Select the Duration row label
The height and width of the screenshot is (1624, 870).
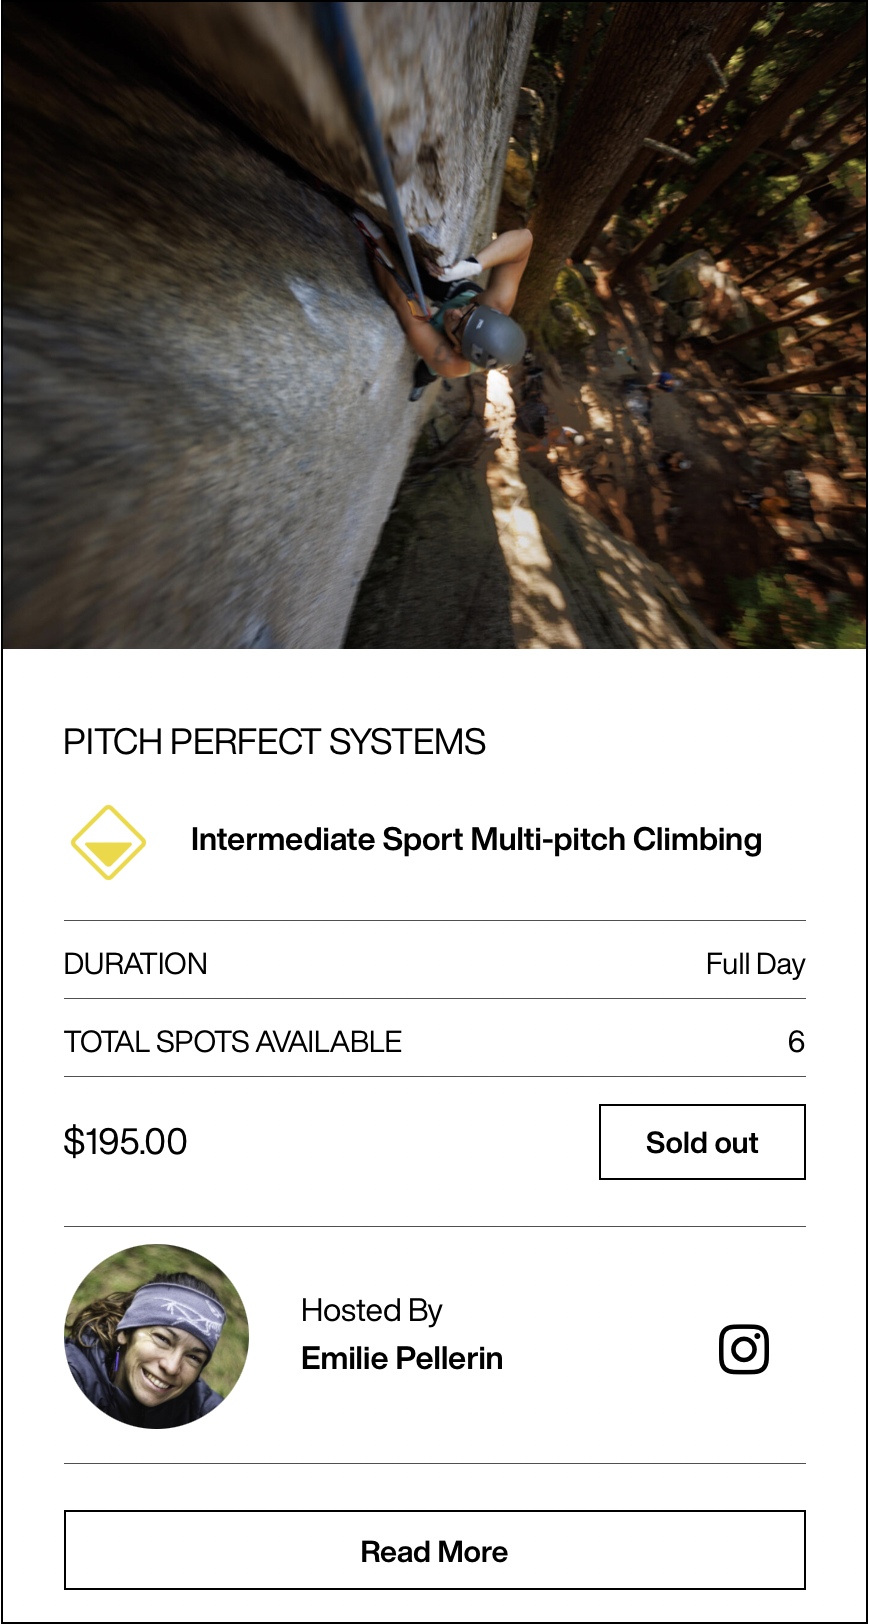click(x=136, y=964)
